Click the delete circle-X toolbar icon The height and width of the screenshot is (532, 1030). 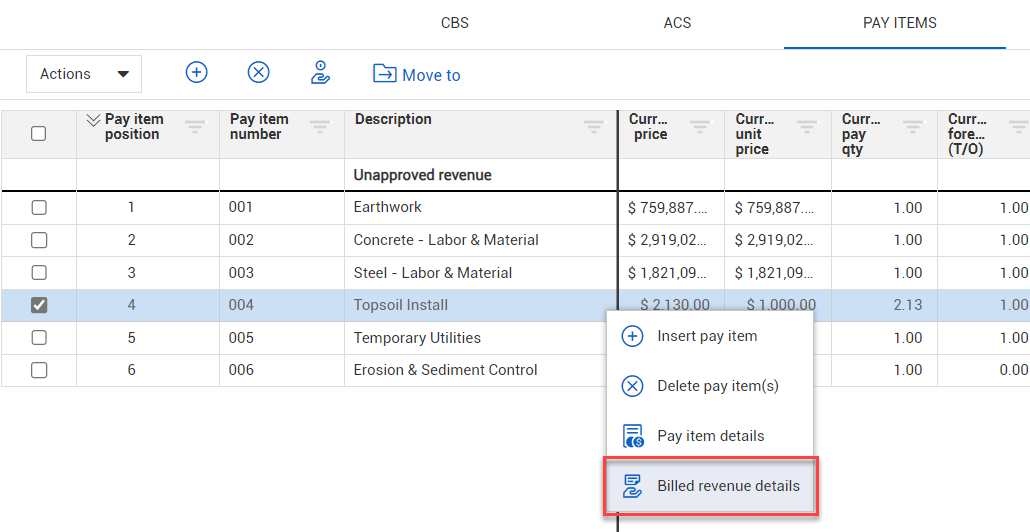pyautogui.click(x=259, y=72)
